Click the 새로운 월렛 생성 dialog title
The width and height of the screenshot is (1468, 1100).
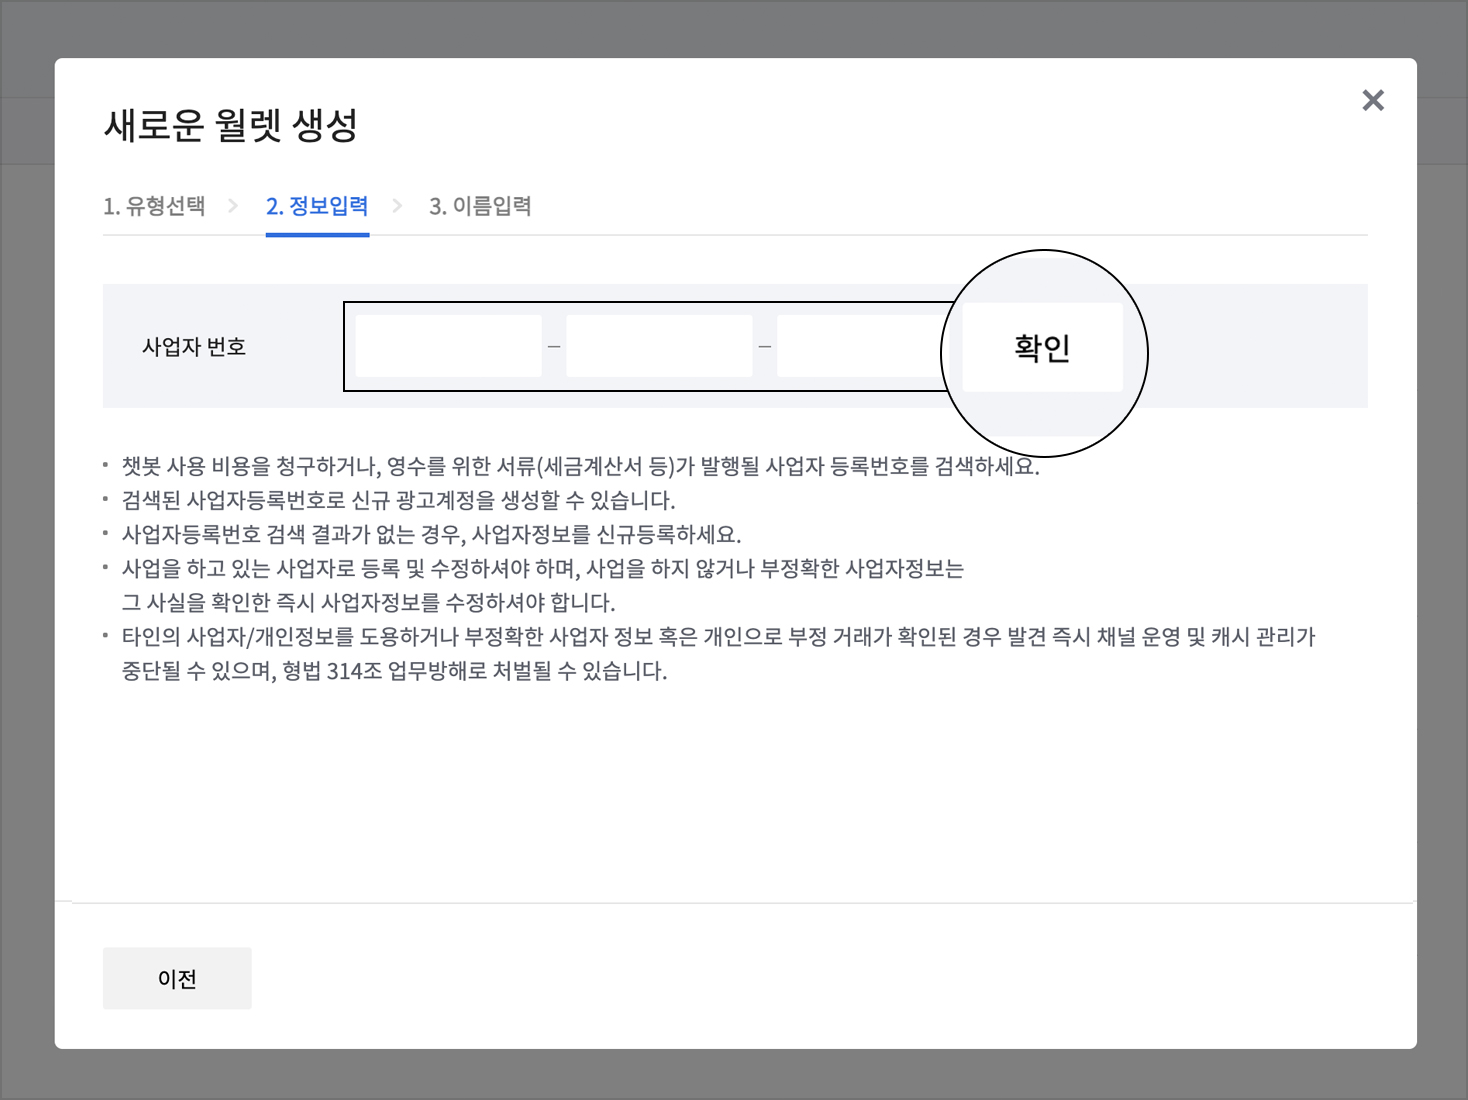click(x=231, y=126)
